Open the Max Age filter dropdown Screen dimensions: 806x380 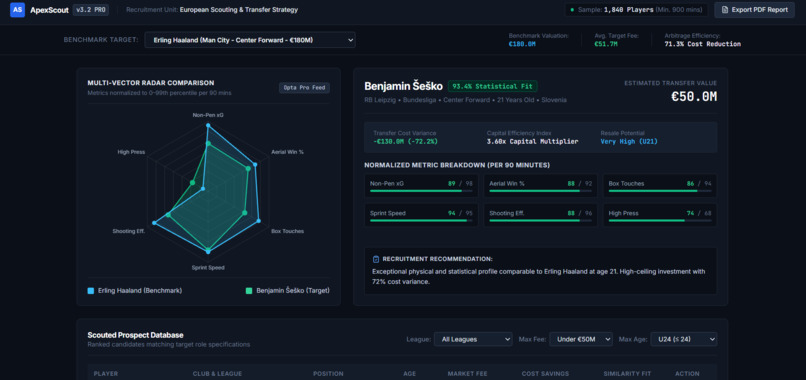tap(684, 339)
